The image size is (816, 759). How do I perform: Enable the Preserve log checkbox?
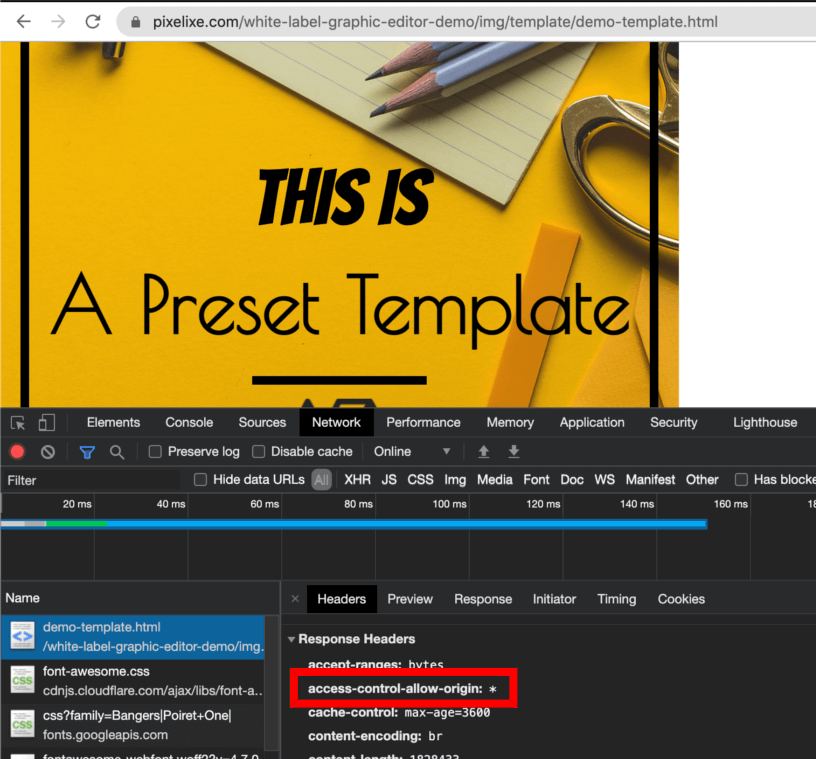pyautogui.click(x=155, y=452)
